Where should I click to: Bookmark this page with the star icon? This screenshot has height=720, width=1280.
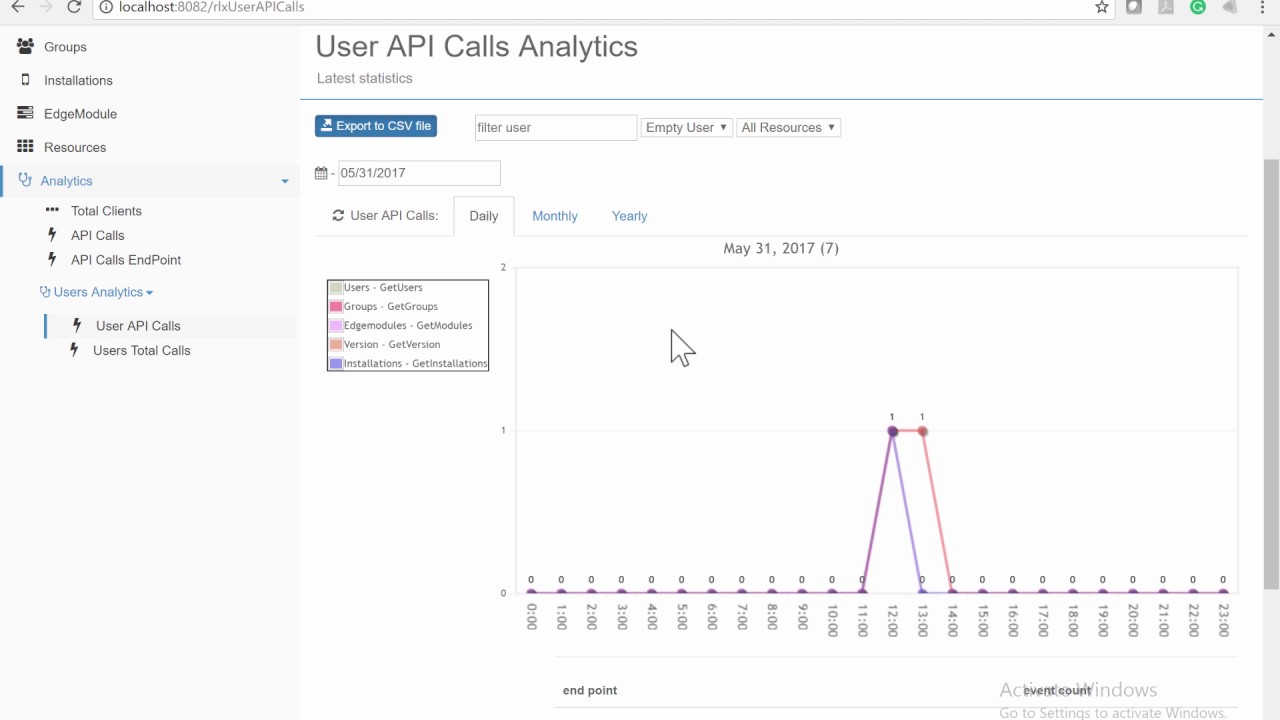tap(1102, 7)
